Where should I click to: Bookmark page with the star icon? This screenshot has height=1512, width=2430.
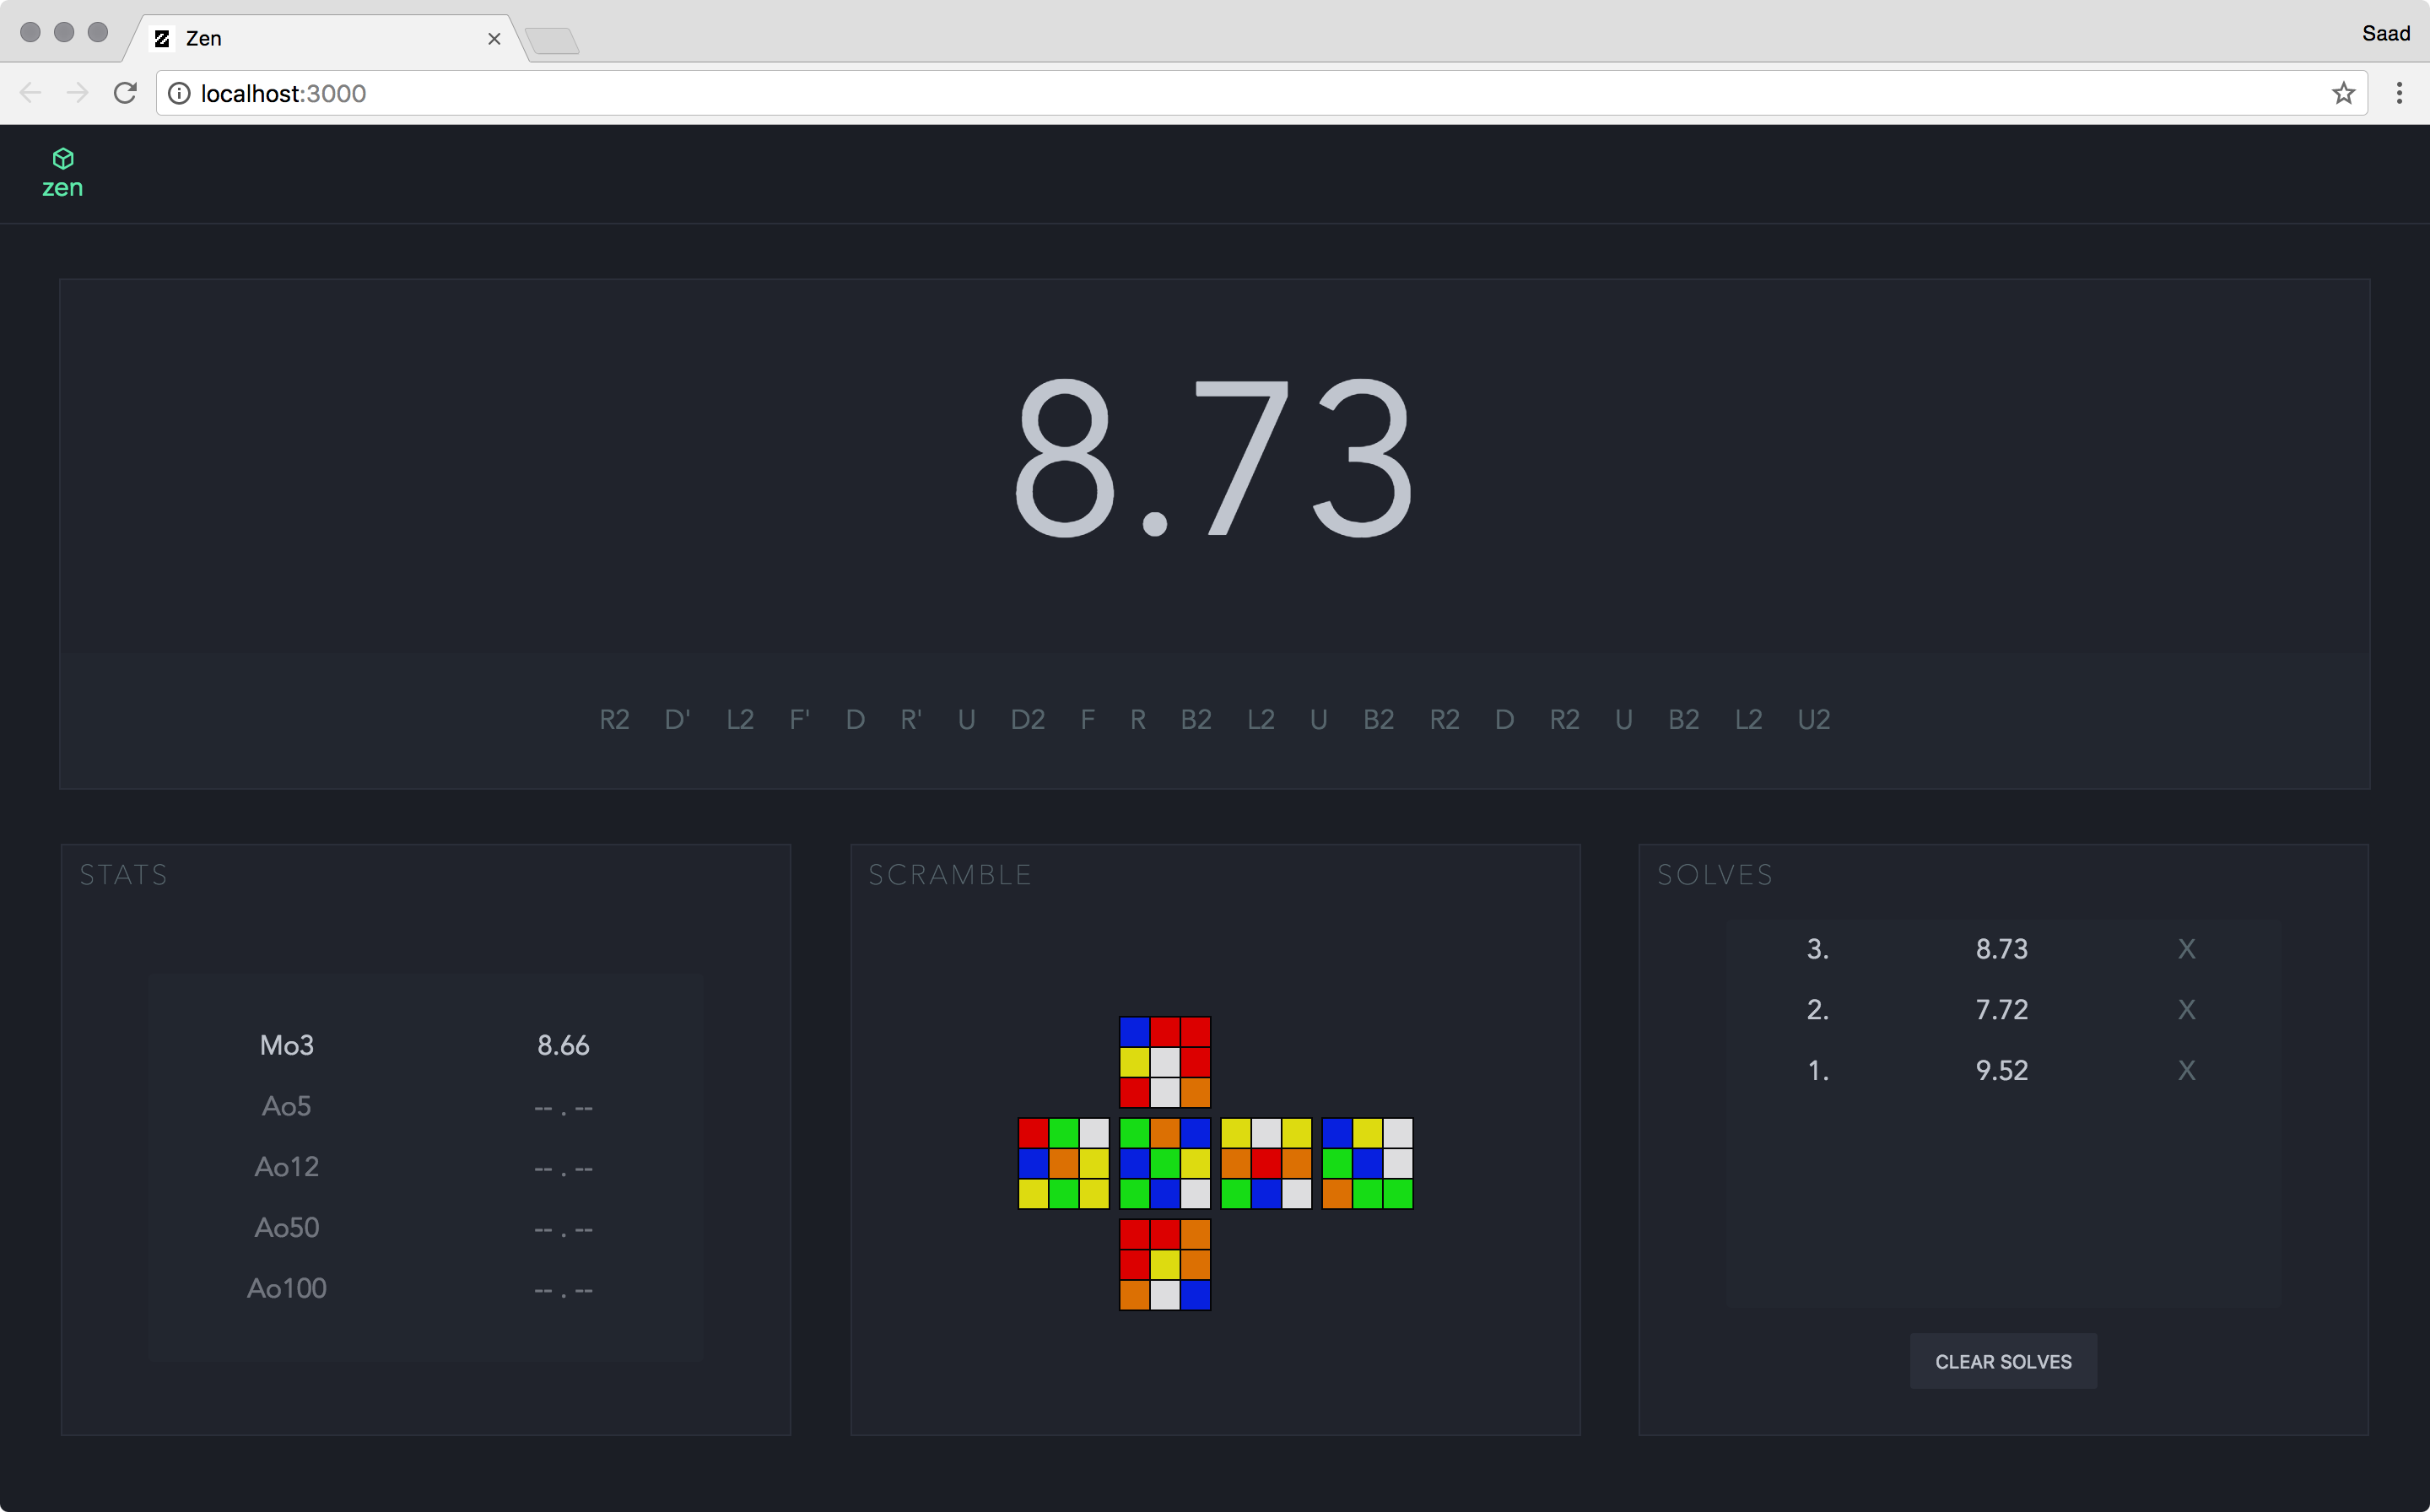[x=2343, y=93]
